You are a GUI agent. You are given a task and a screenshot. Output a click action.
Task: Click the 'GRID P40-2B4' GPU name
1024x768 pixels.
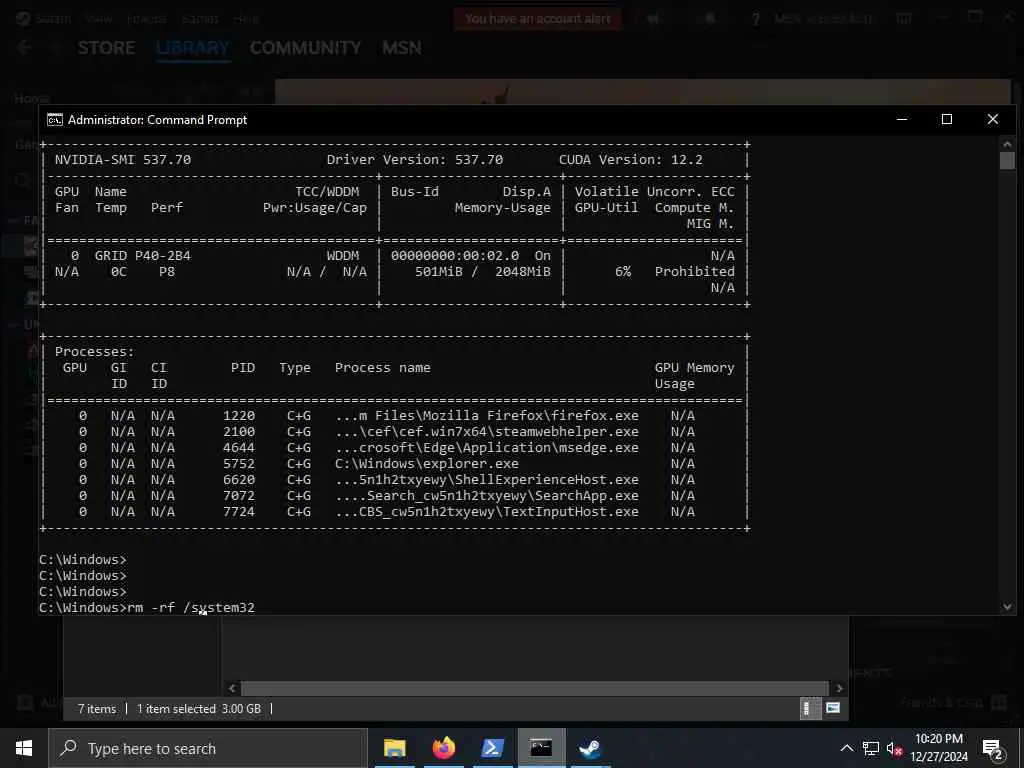click(x=142, y=255)
